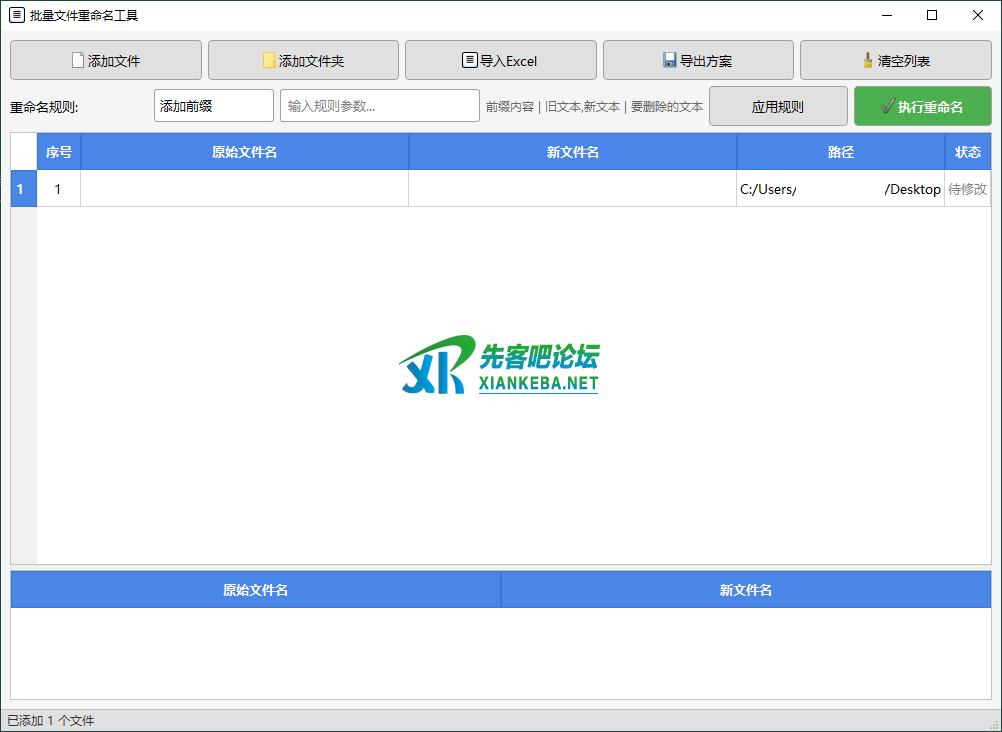The height and width of the screenshot is (732, 1002).
Task: Click the upper 新文件名 column header
Action: coord(572,152)
